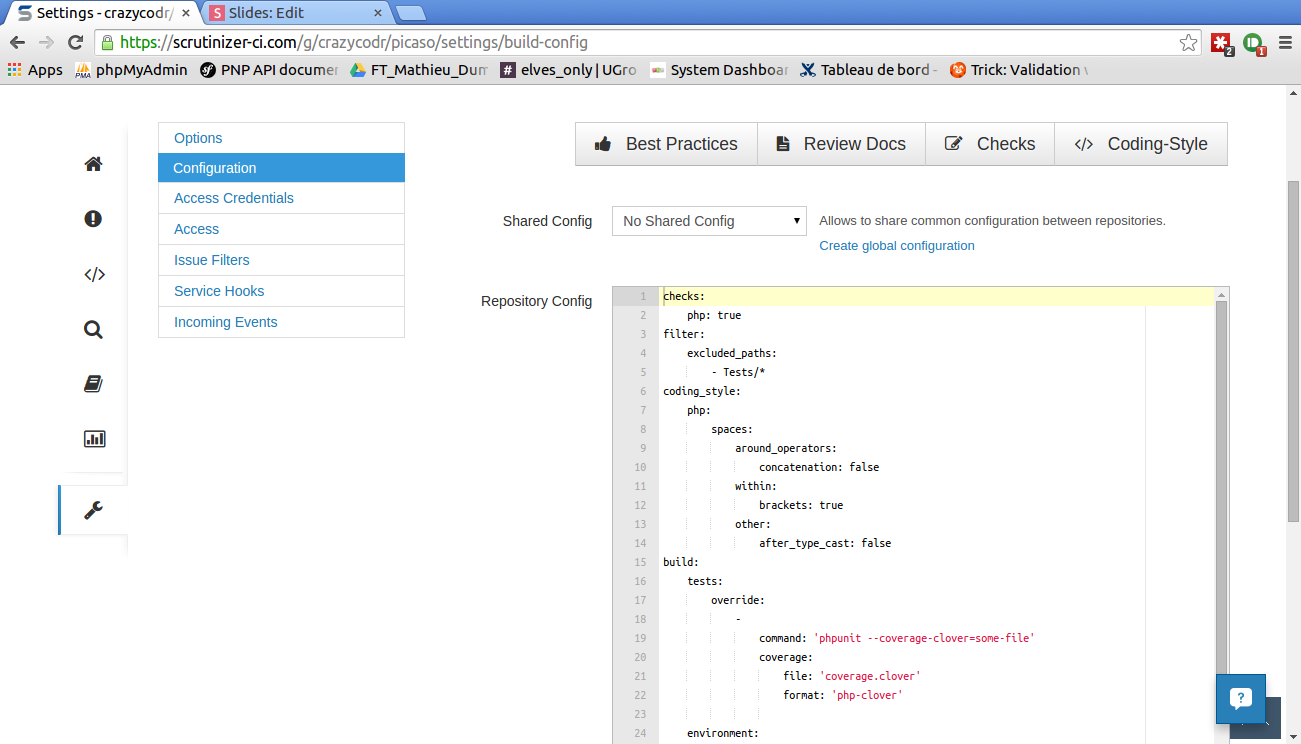Image resolution: width=1301 pixels, height=744 pixels.
Task: Click the 'php-clover' format line
Action: (x=843, y=695)
